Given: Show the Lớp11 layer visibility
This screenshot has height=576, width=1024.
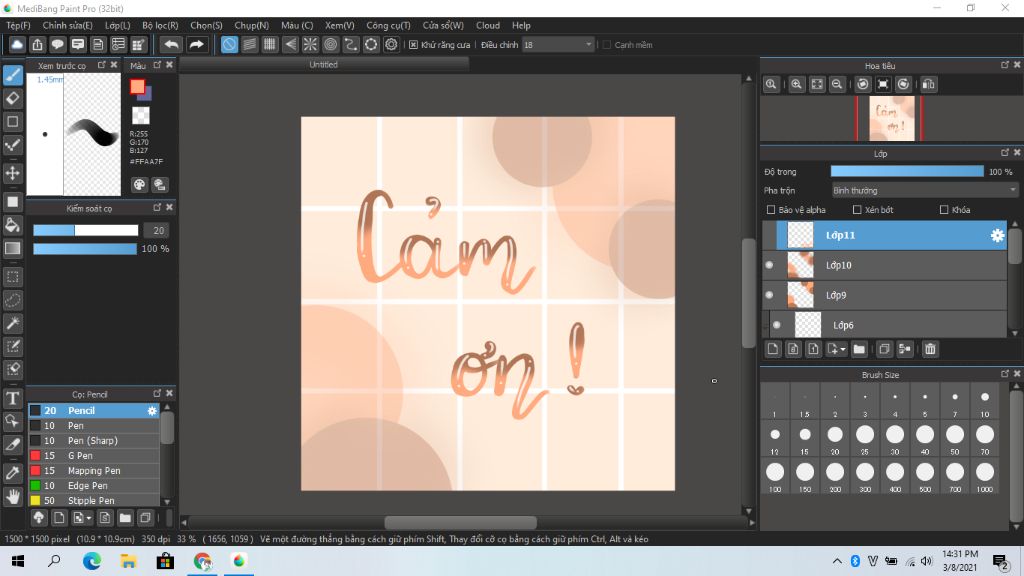Looking at the screenshot, I should (x=769, y=235).
